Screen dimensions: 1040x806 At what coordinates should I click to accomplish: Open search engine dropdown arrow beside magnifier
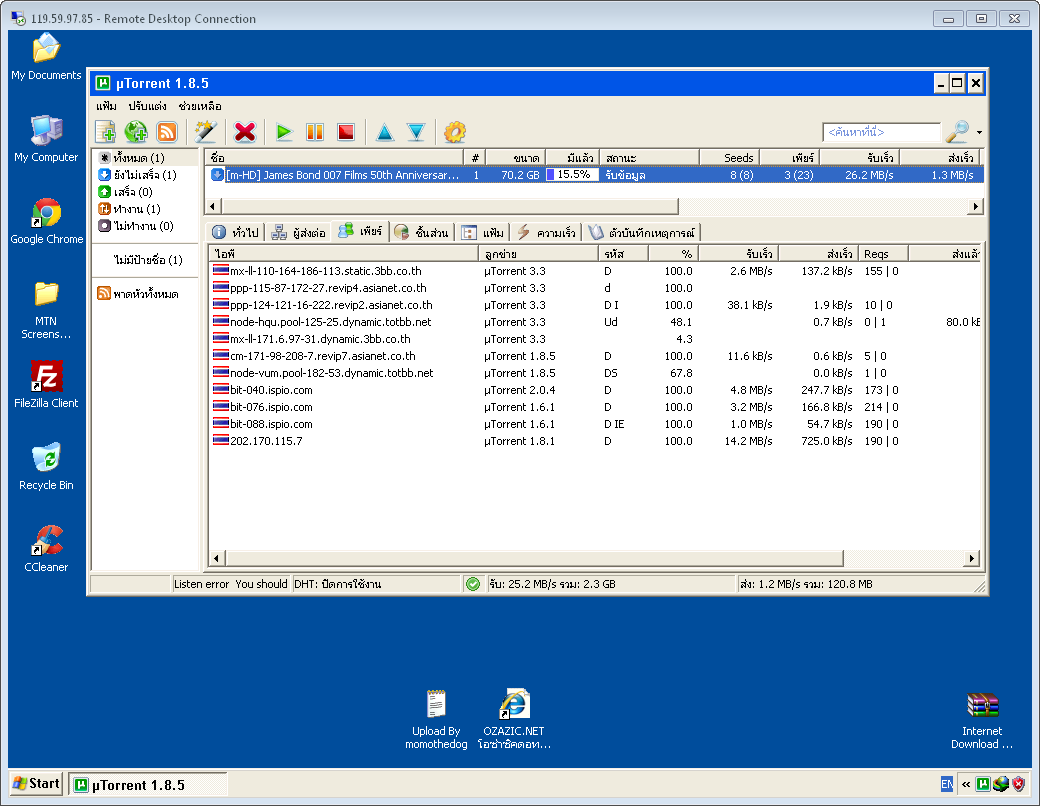click(979, 132)
